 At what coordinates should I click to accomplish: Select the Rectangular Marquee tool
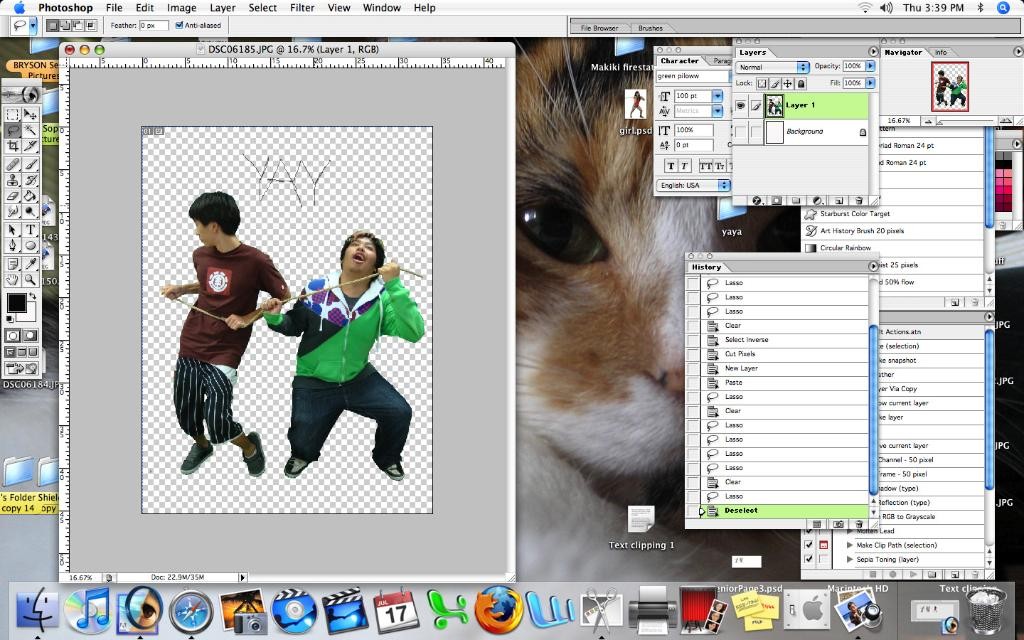[12, 114]
